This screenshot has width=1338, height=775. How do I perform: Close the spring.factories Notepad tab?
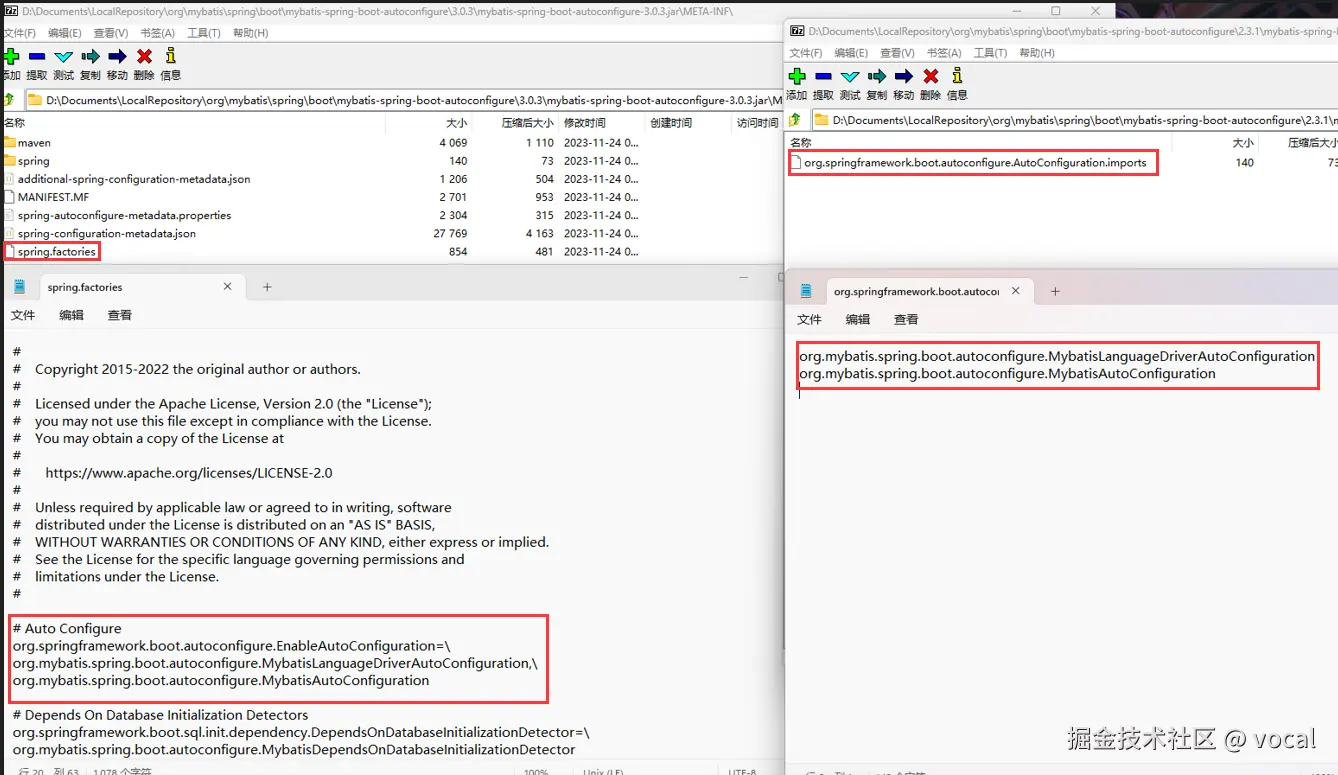pos(227,287)
